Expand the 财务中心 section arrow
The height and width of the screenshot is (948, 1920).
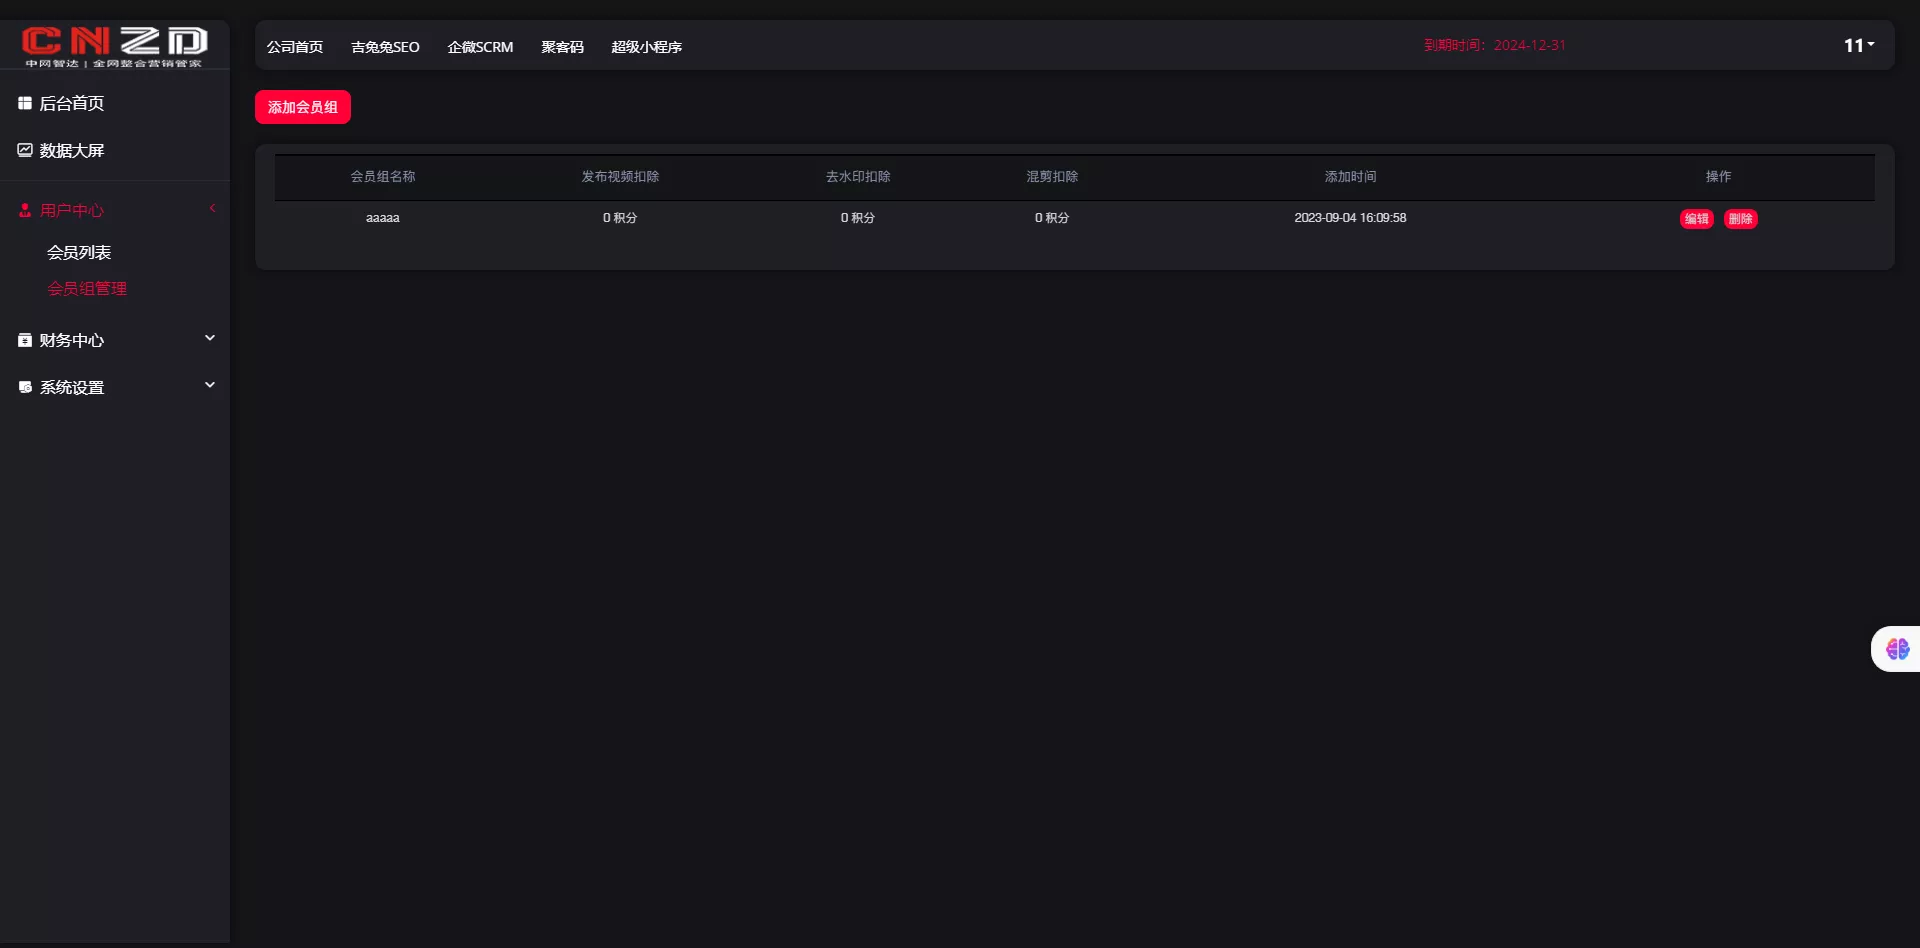click(x=210, y=338)
